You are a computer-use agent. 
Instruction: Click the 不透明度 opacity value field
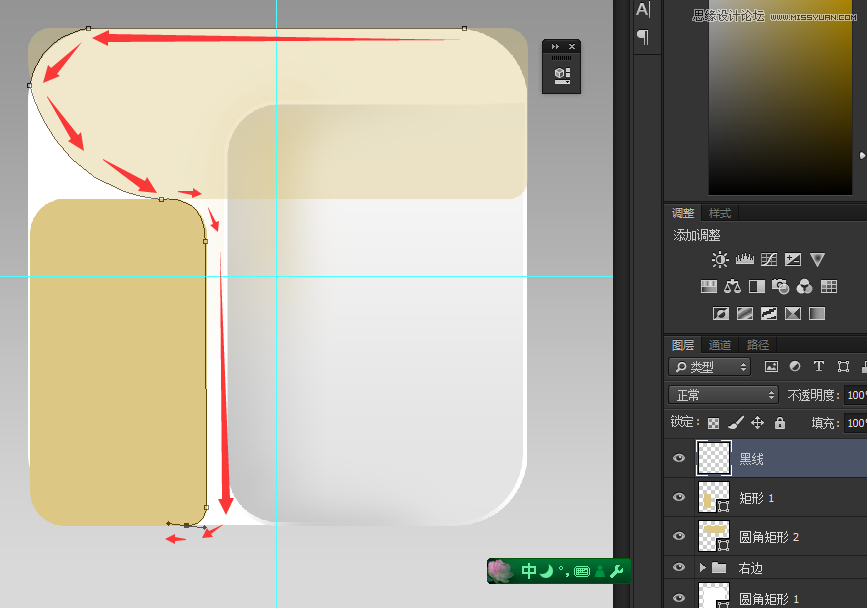point(856,395)
